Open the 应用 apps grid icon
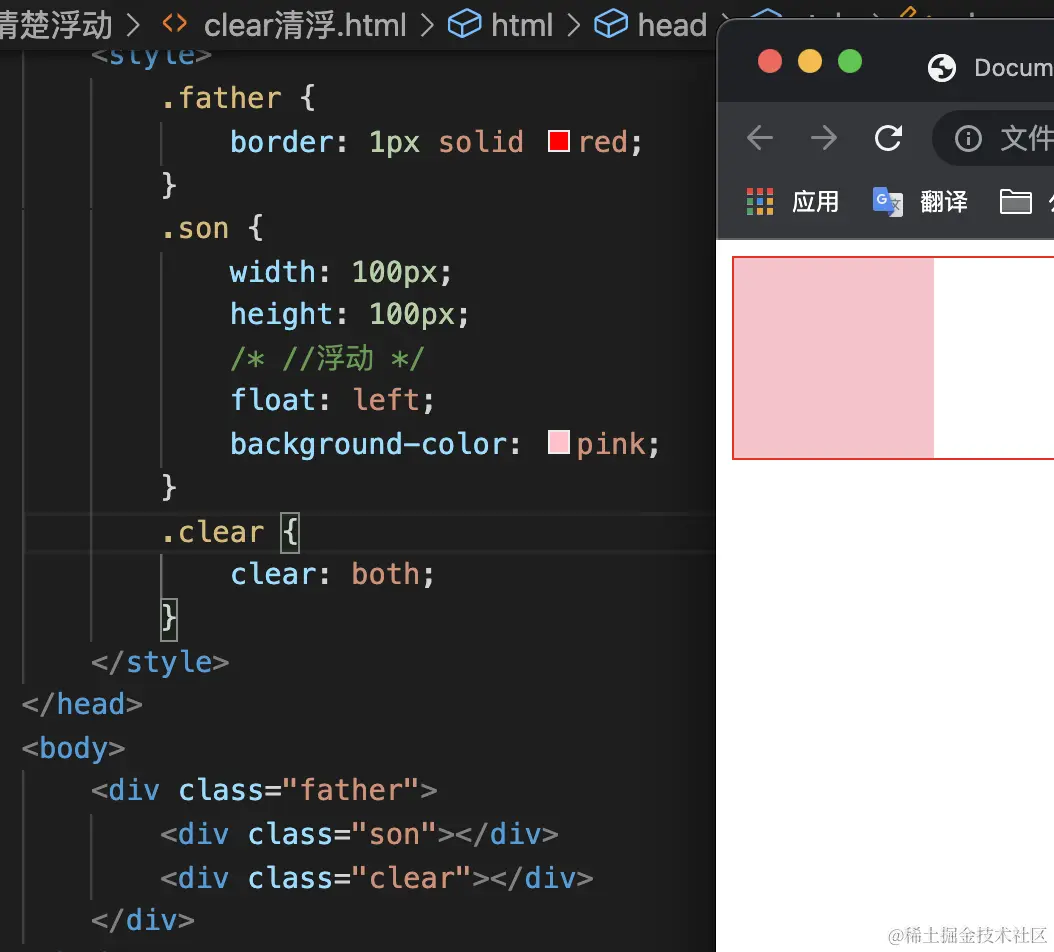1054x952 pixels. click(760, 202)
